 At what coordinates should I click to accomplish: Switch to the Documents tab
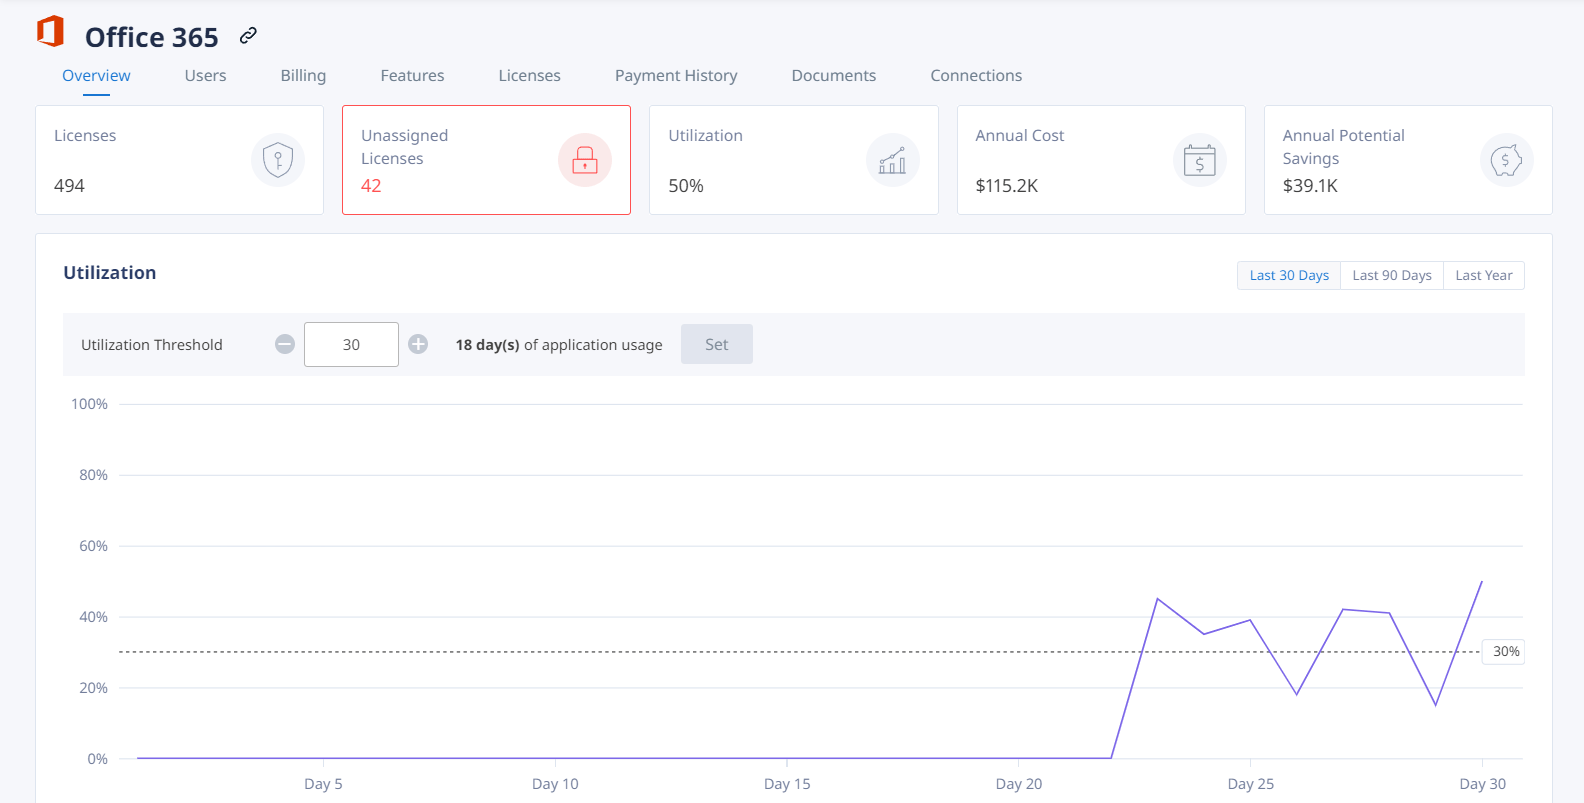[833, 76]
